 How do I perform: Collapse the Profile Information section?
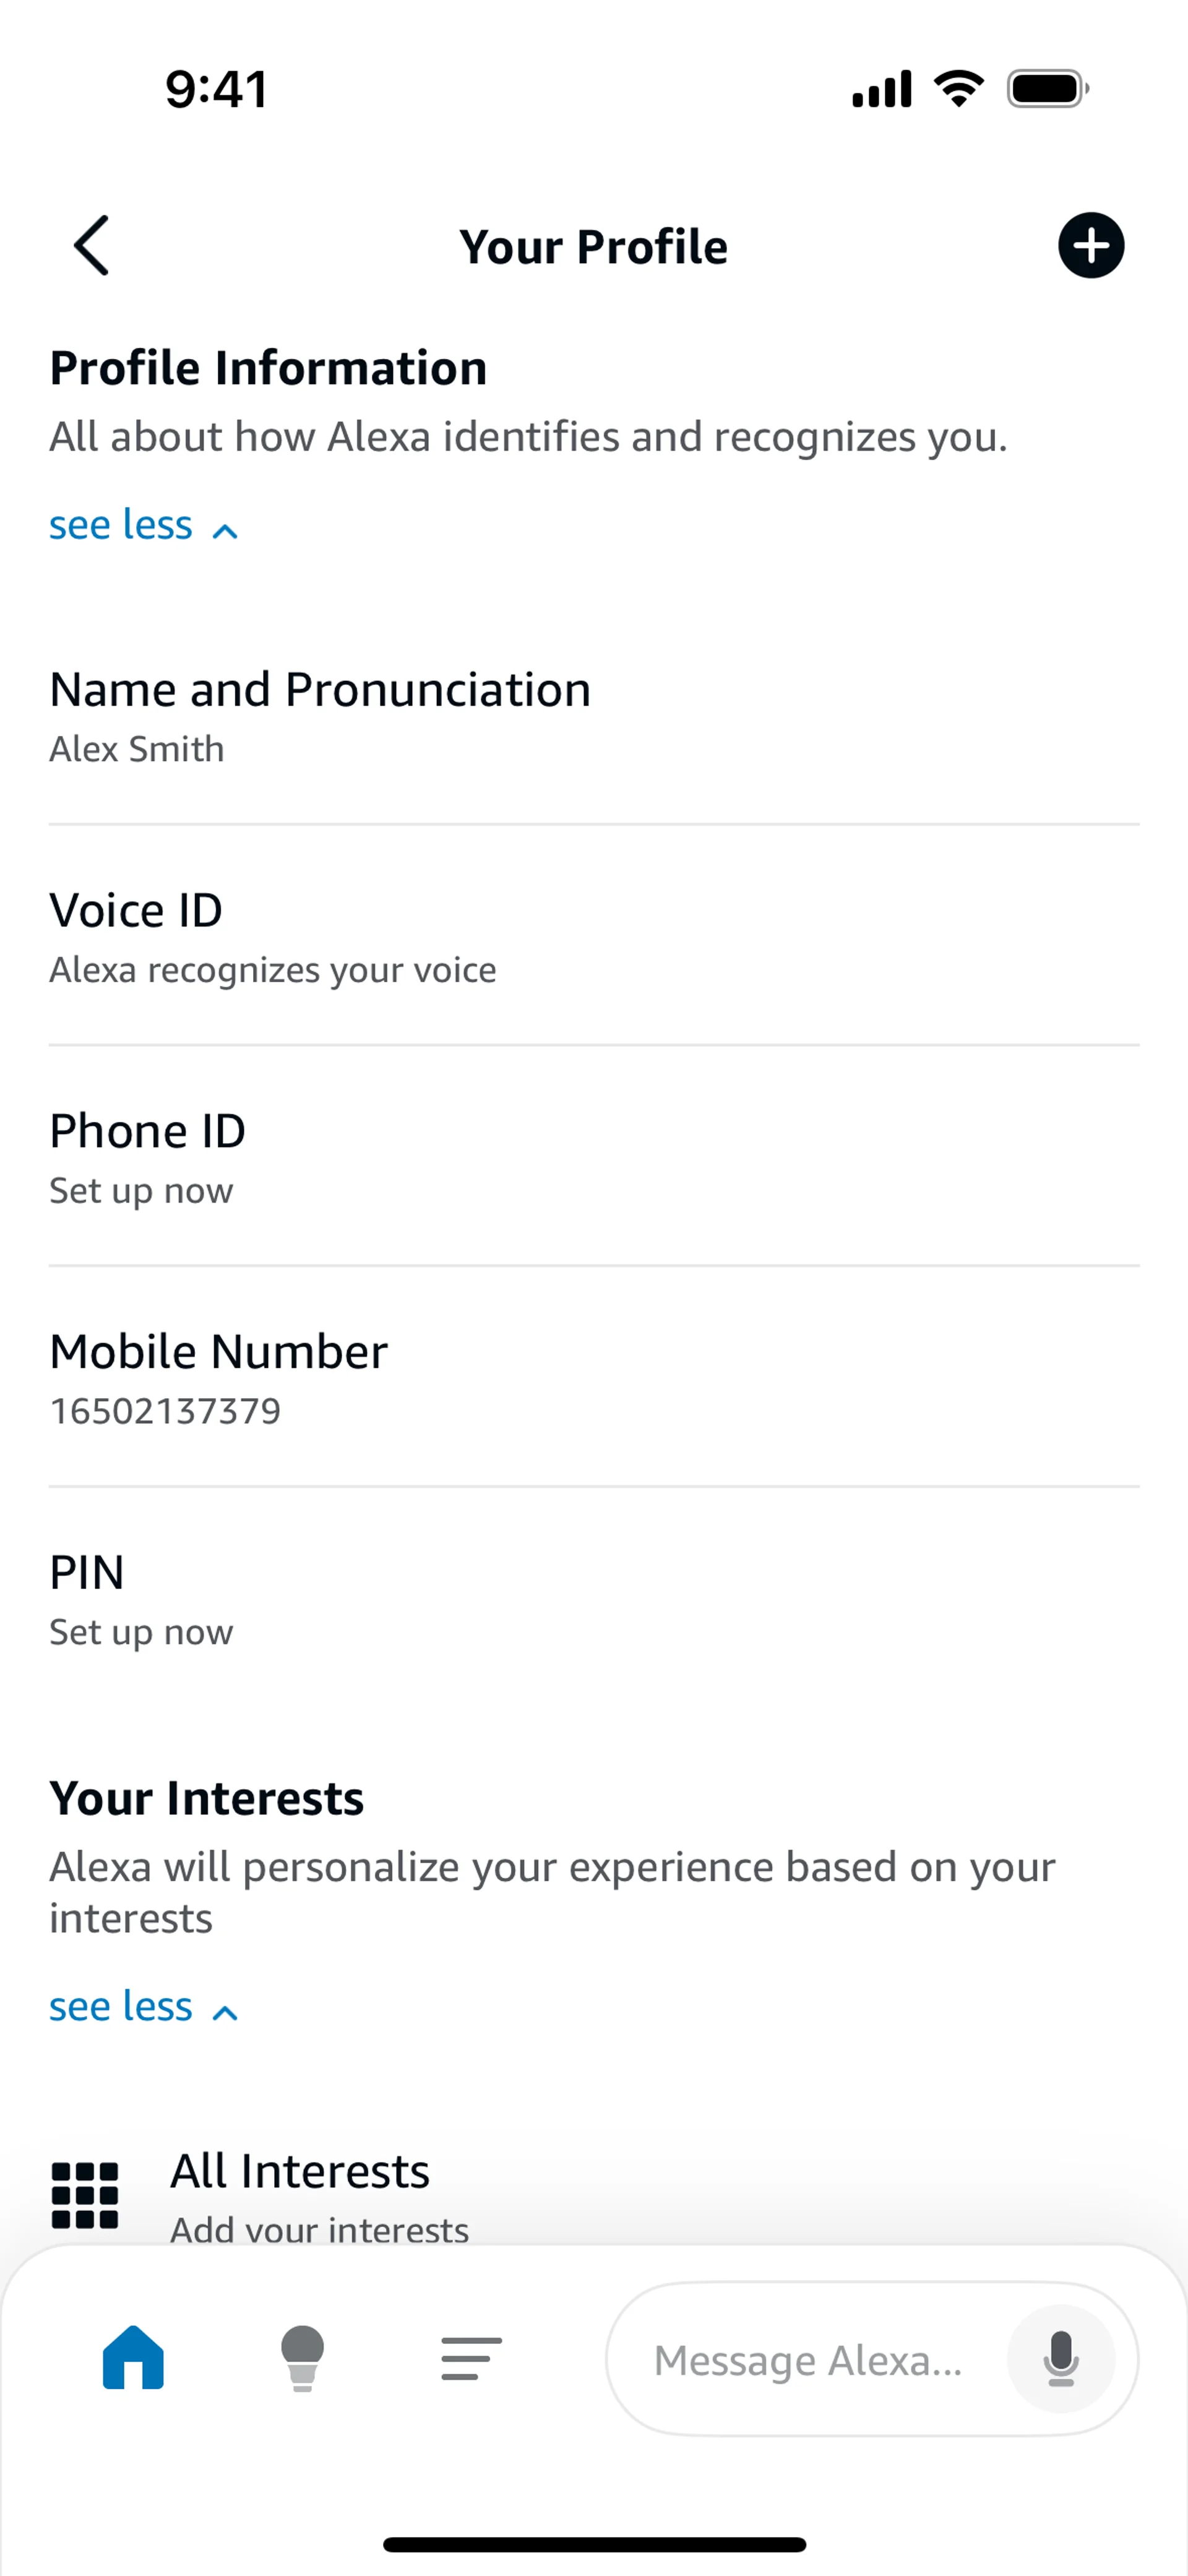[x=143, y=526]
